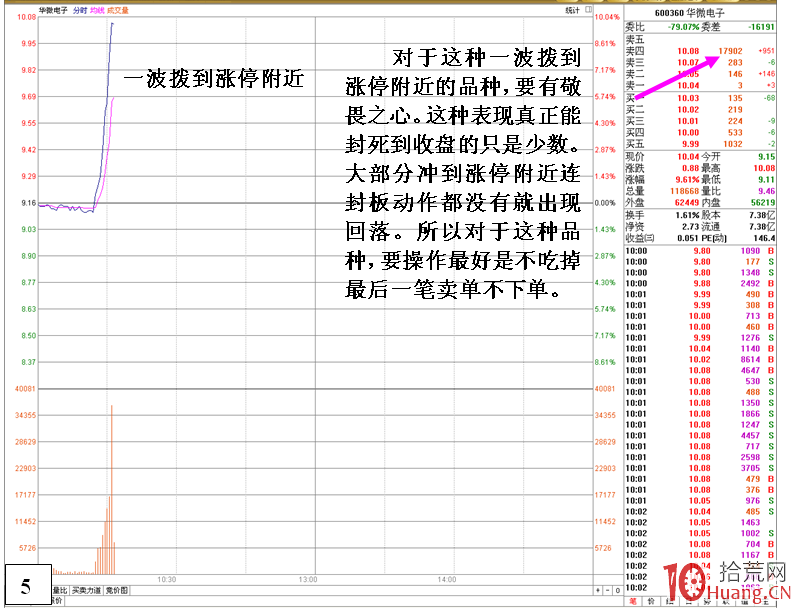Image resolution: width=805 pixels, height=612 pixels.
Task: Select the 内盘 56219 value
Action: point(763,203)
